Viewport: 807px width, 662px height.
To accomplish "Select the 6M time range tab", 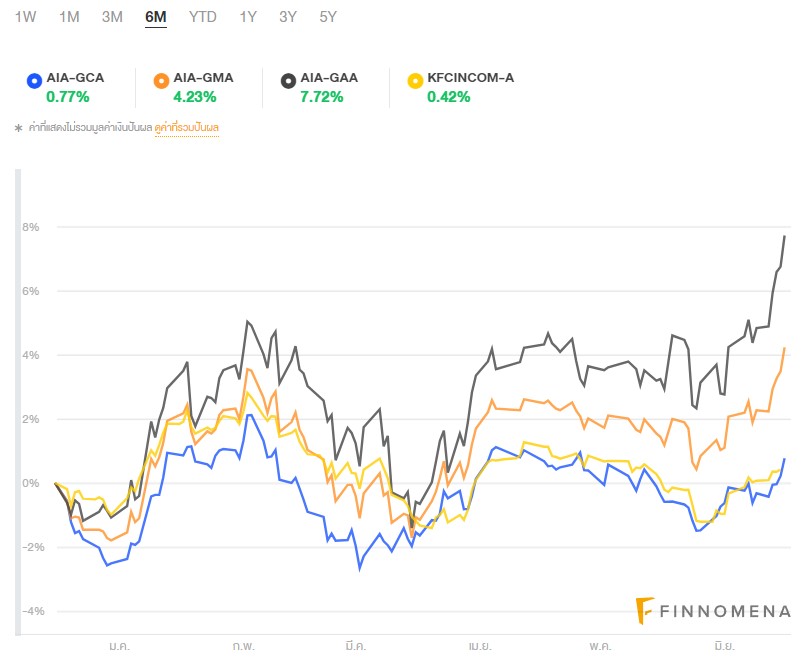I will pyautogui.click(x=156, y=17).
